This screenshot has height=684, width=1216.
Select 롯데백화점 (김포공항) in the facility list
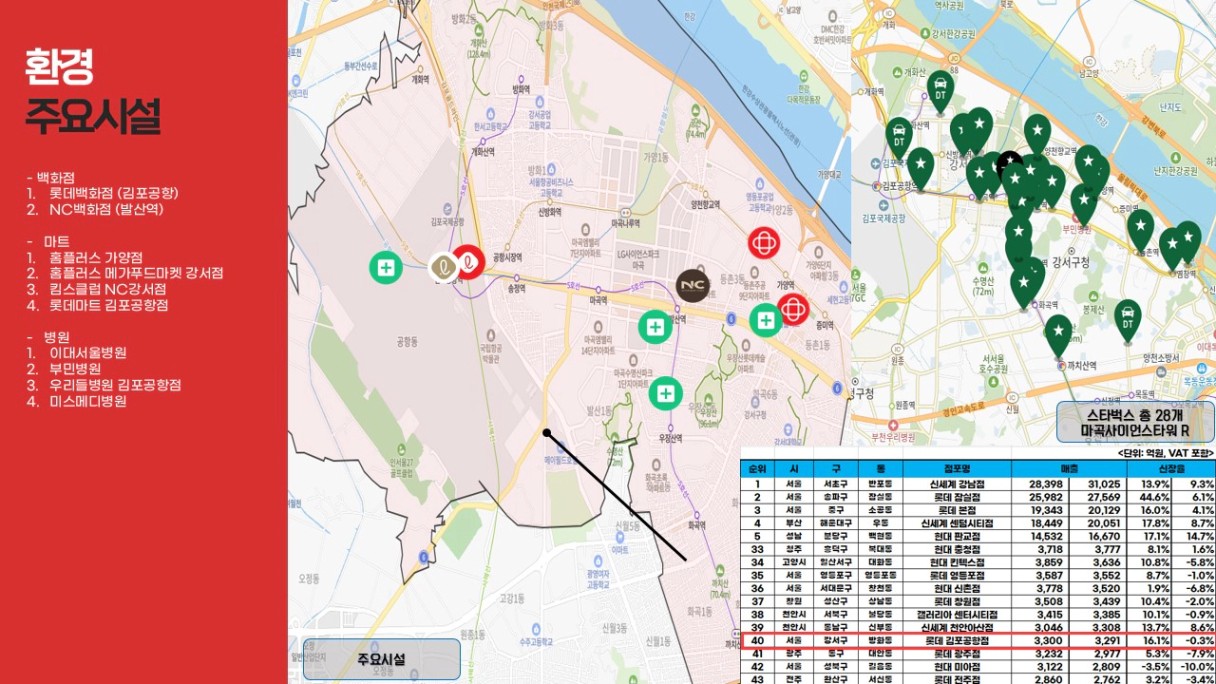115,193
